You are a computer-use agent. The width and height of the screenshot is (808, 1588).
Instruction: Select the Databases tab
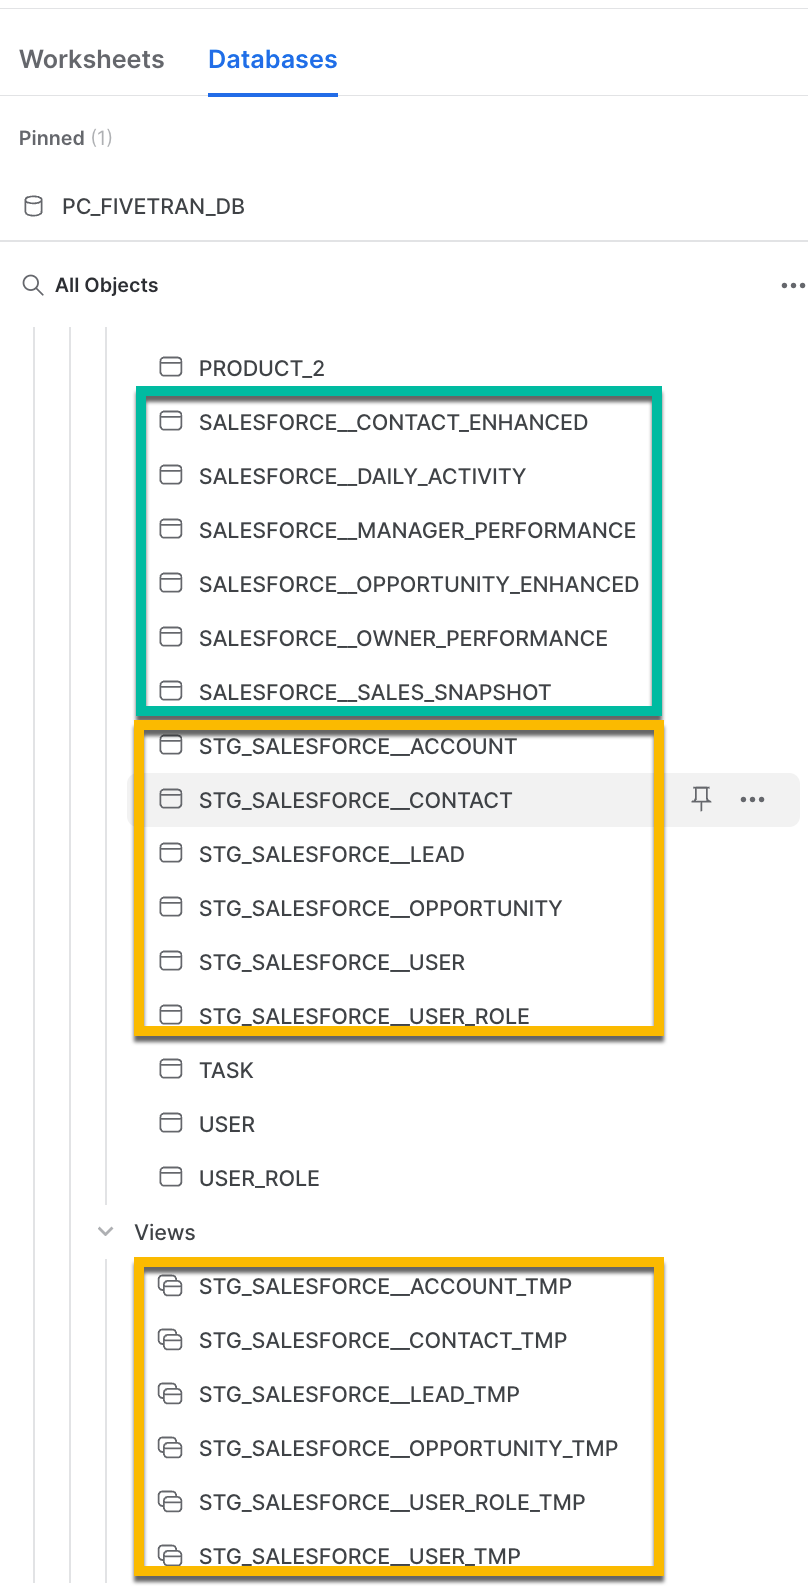tap(272, 60)
